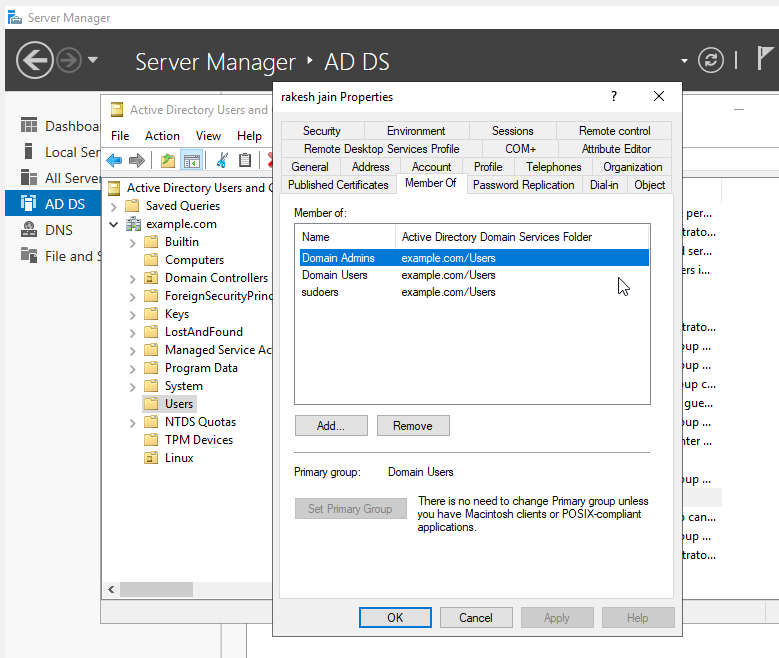Open the dropdown arrow beside the refresh icon
The height and width of the screenshot is (658, 779).
(x=684, y=61)
